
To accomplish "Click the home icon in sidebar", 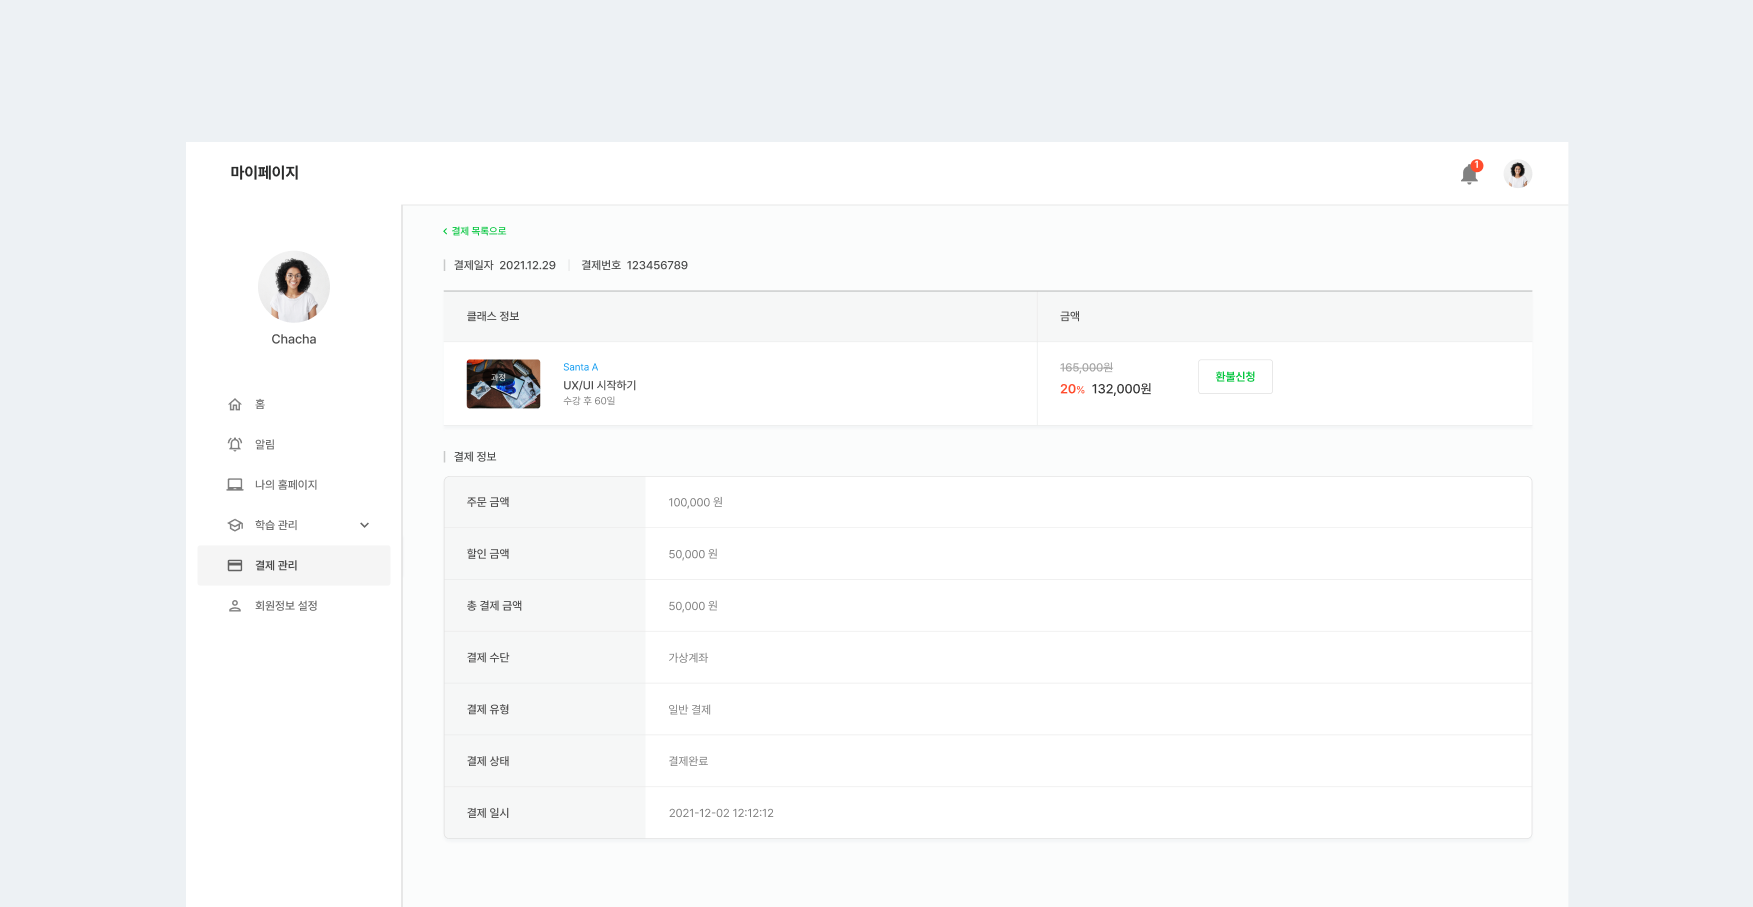I will [x=235, y=405].
